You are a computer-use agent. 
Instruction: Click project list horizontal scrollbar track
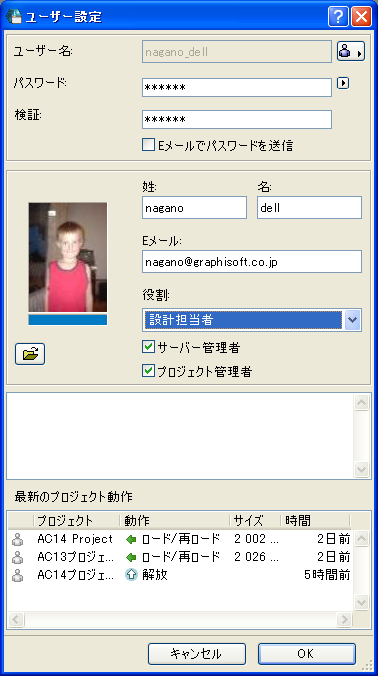[x=180, y=620]
